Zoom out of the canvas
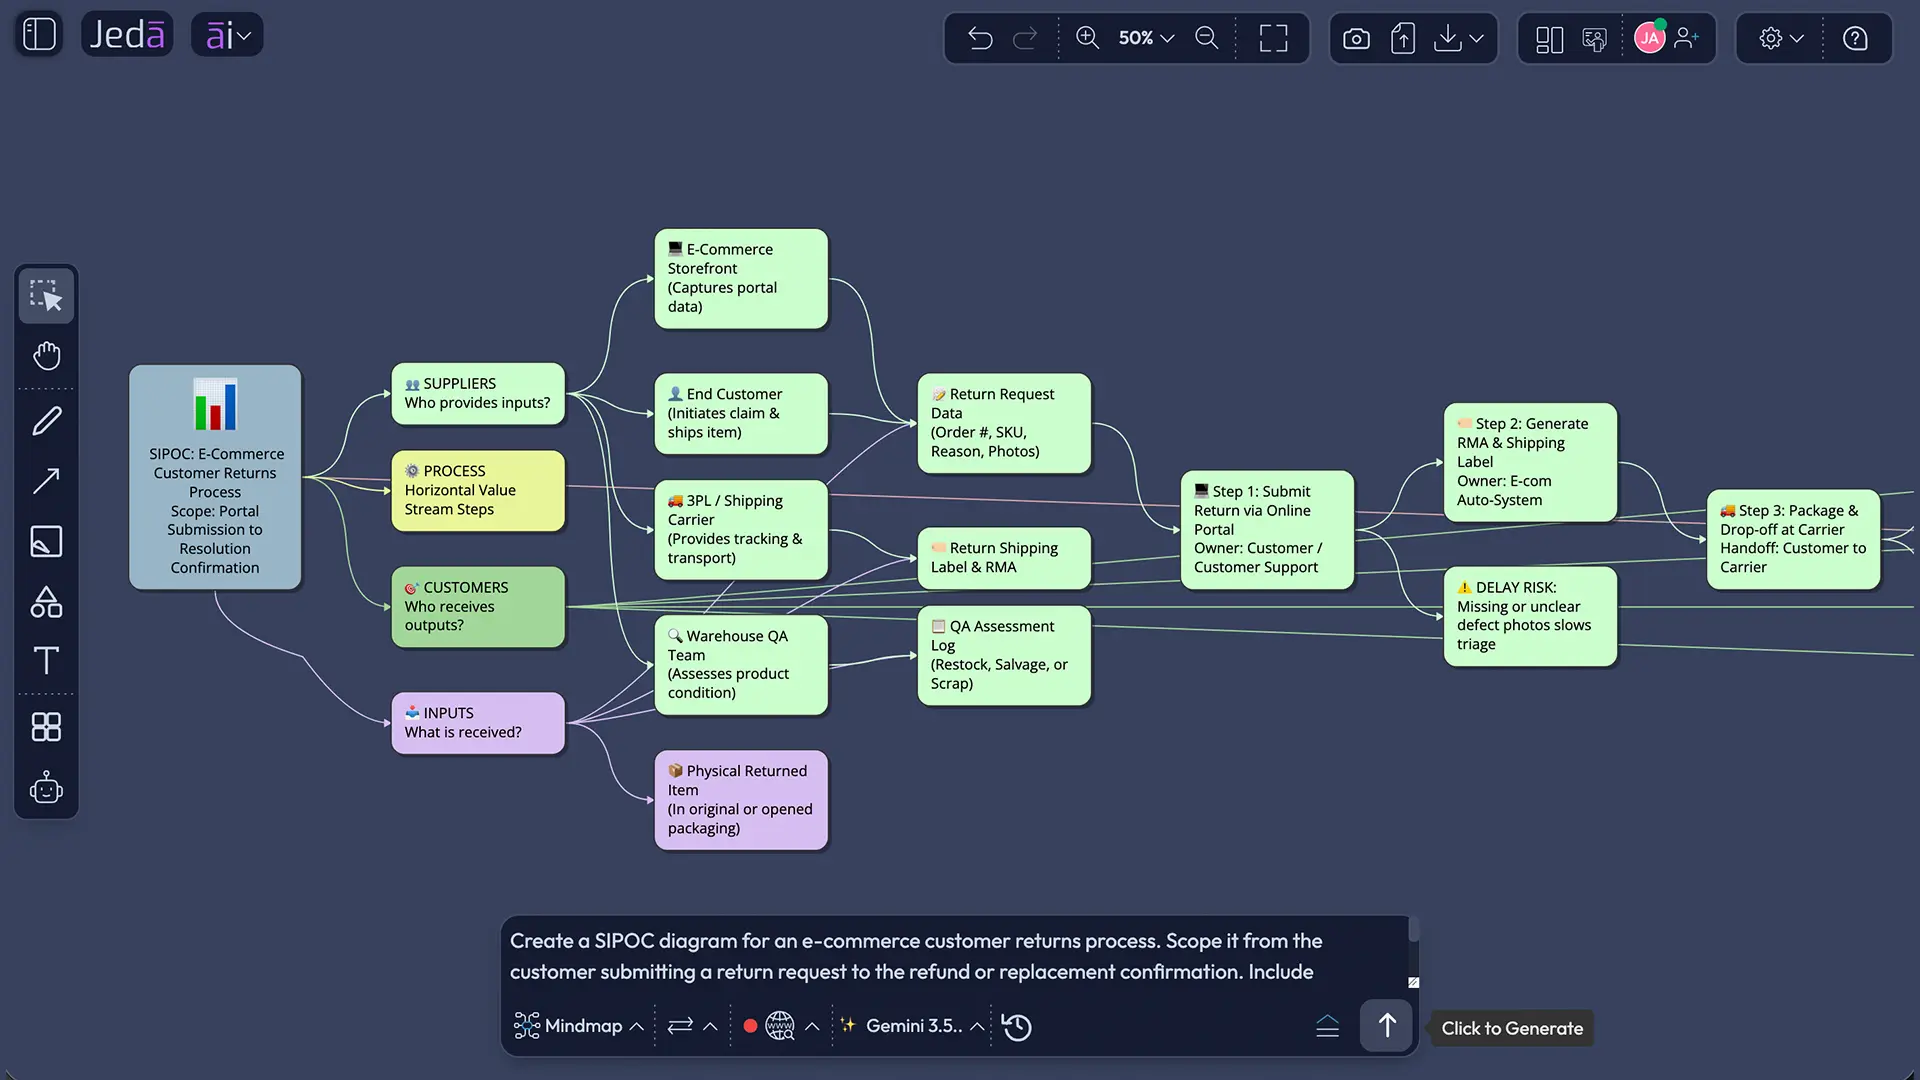1920x1080 pixels. coord(1207,38)
